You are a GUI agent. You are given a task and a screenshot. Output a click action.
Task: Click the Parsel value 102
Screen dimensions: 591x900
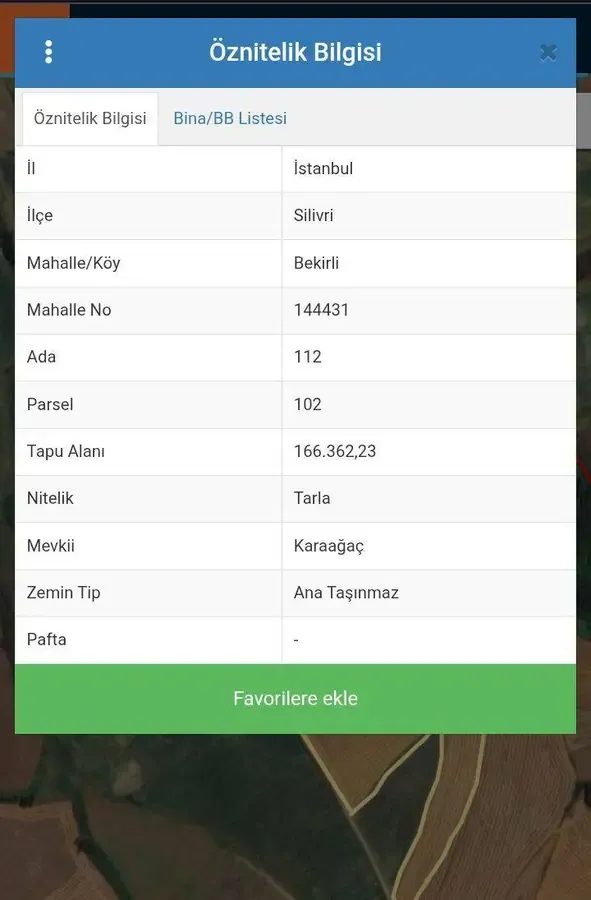(x=308, y=404)
